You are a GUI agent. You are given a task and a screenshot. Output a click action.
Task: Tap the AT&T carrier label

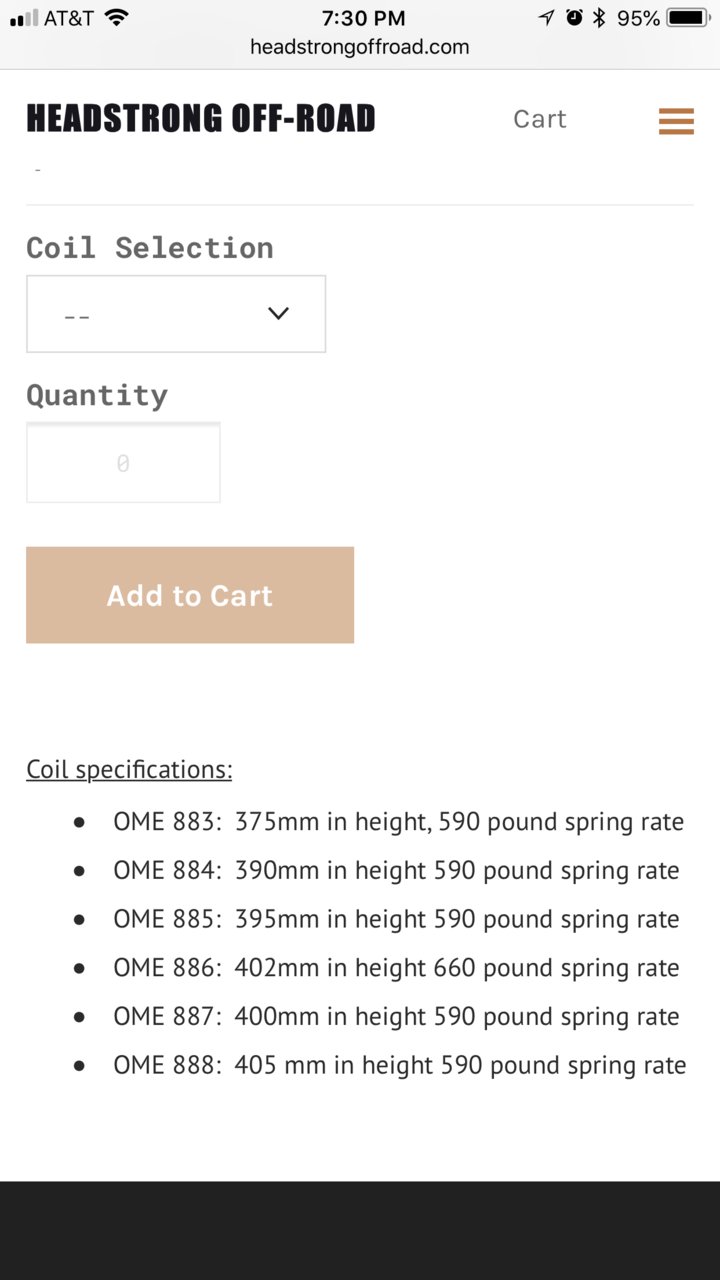tap(69, 18)
